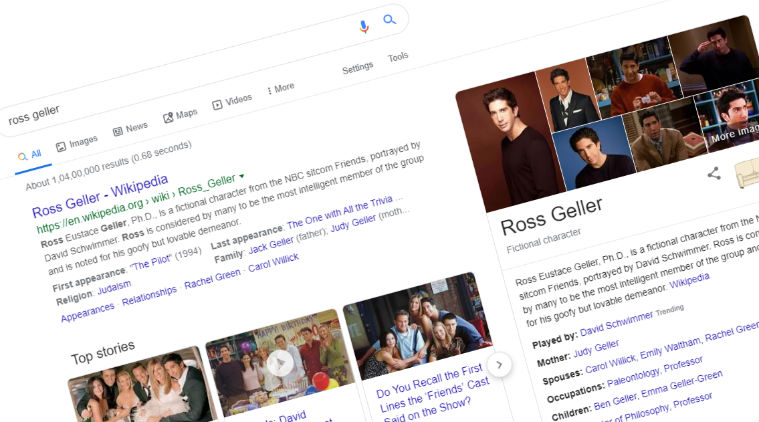The image size is (759, 422).
Task: Open the Wikipedia URL dropdown arrow
Action: (x=241, y=178)
